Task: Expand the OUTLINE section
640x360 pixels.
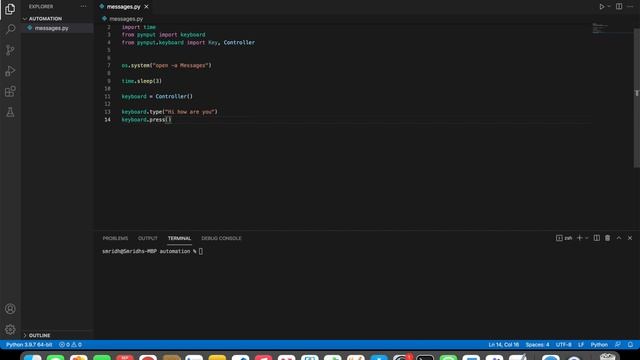Action: pyautogui.click(x=39, y=335)
